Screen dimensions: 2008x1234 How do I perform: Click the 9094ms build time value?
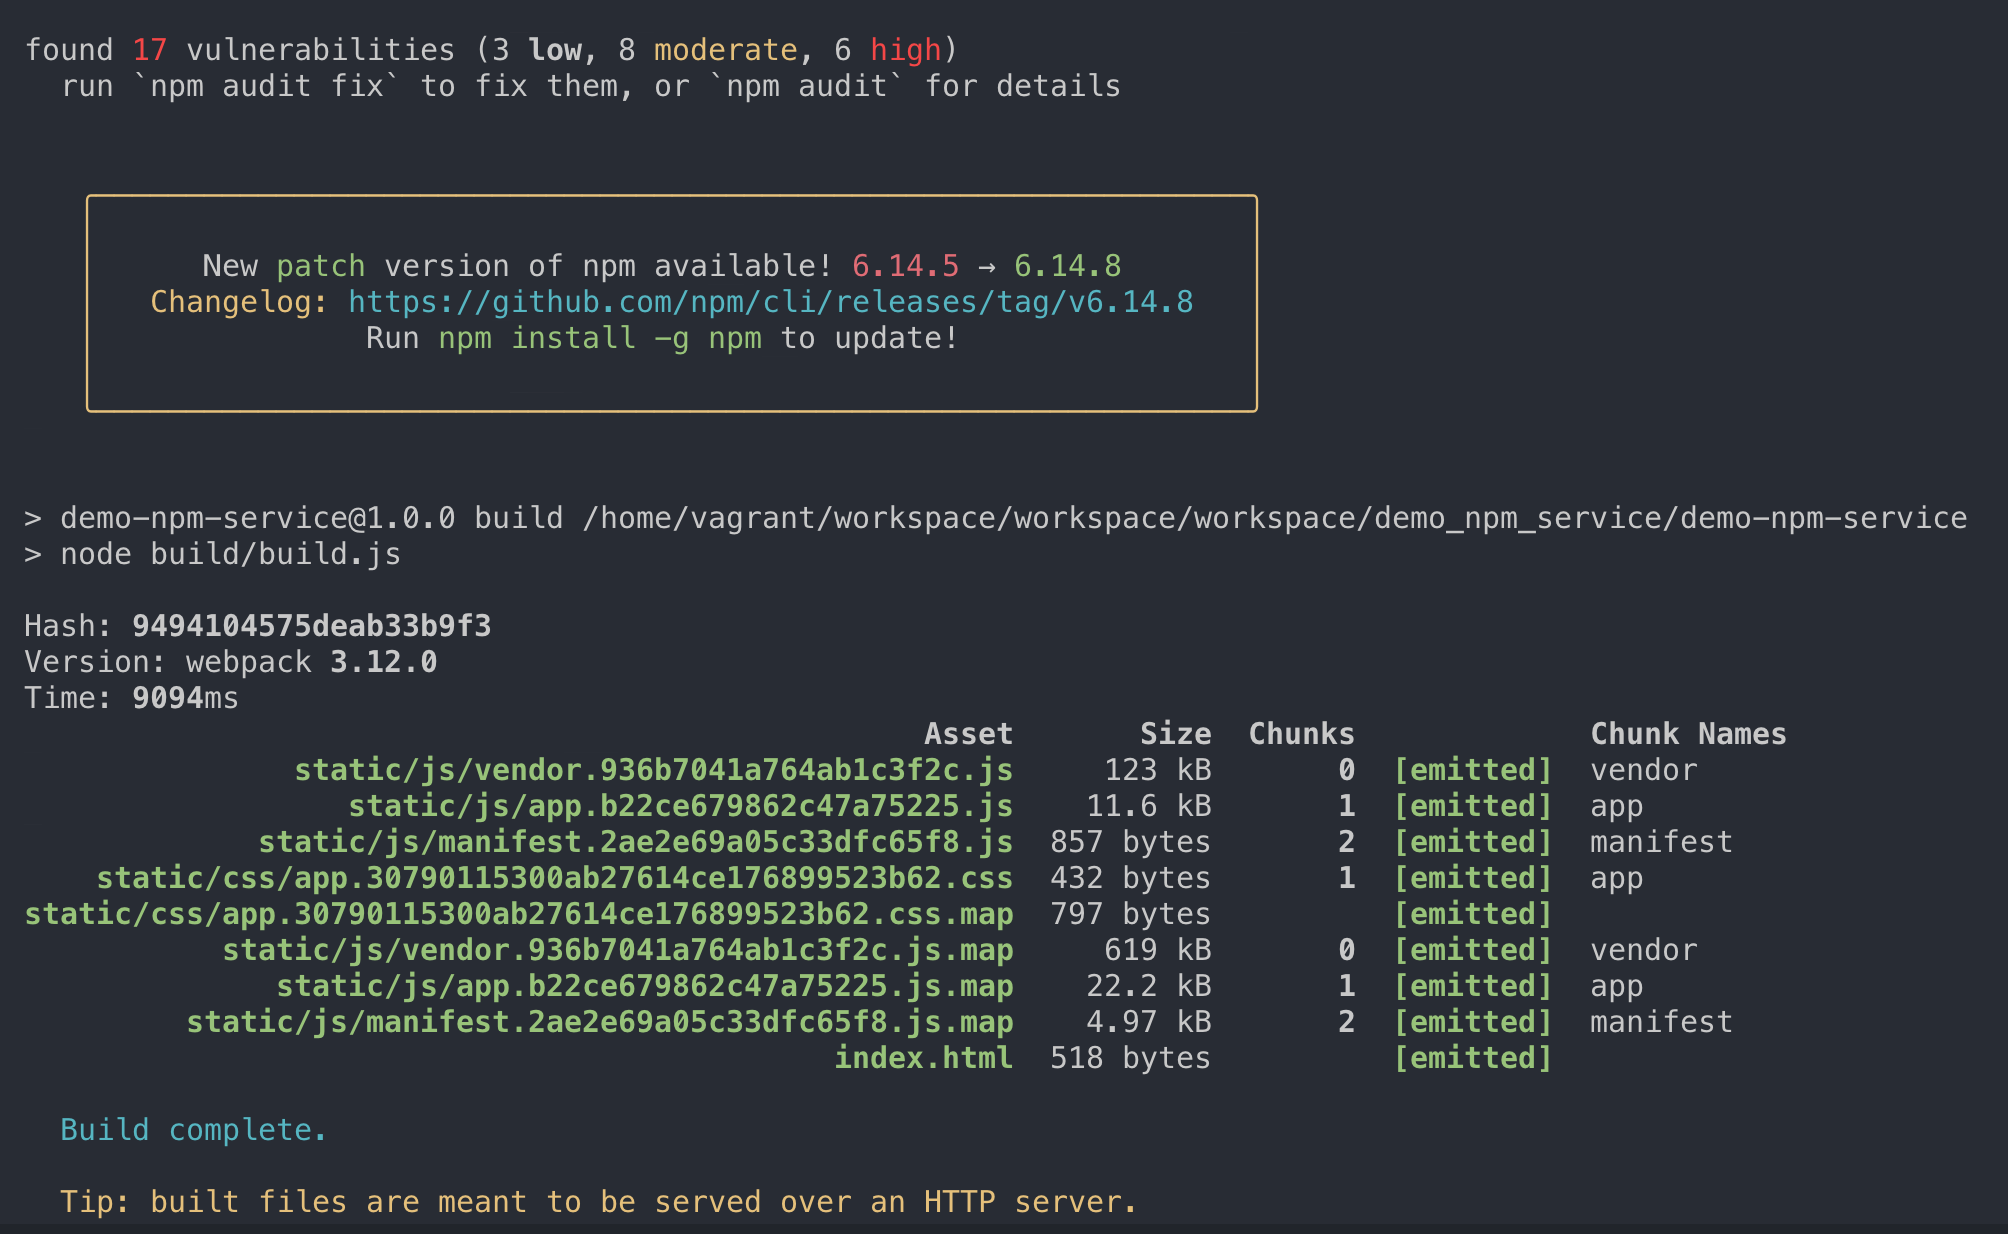pyautogui.click(x=185, y=698)
